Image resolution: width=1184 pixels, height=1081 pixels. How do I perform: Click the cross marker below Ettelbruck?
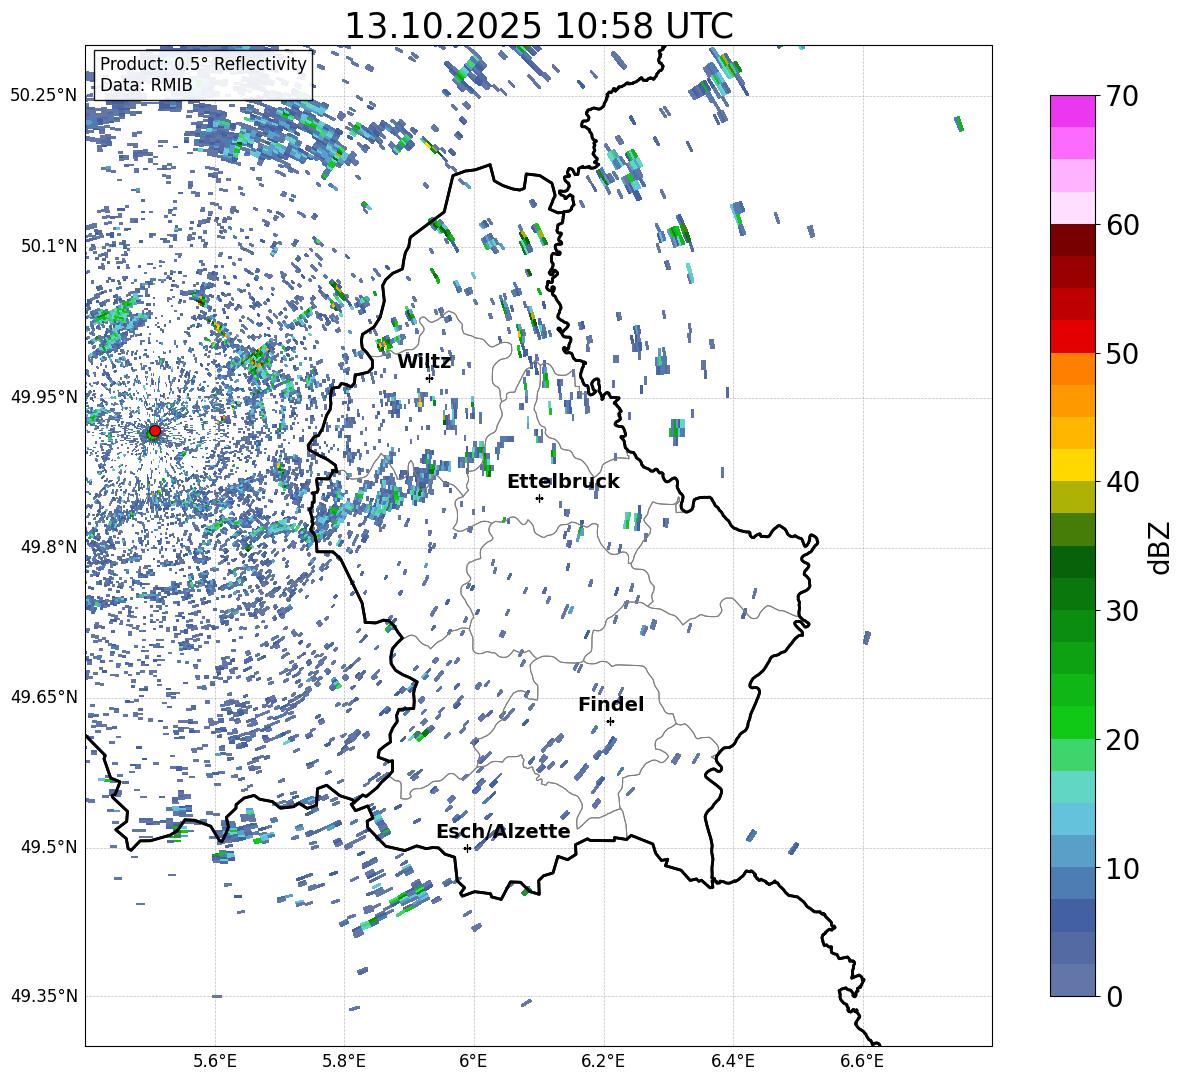point(539,498)
